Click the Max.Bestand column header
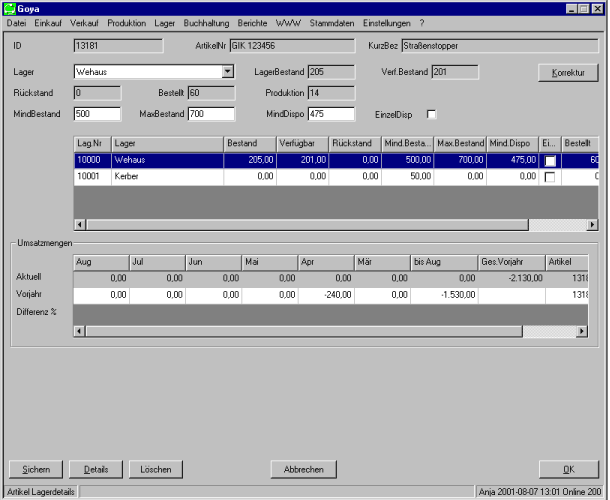 (x=460, y=144)
